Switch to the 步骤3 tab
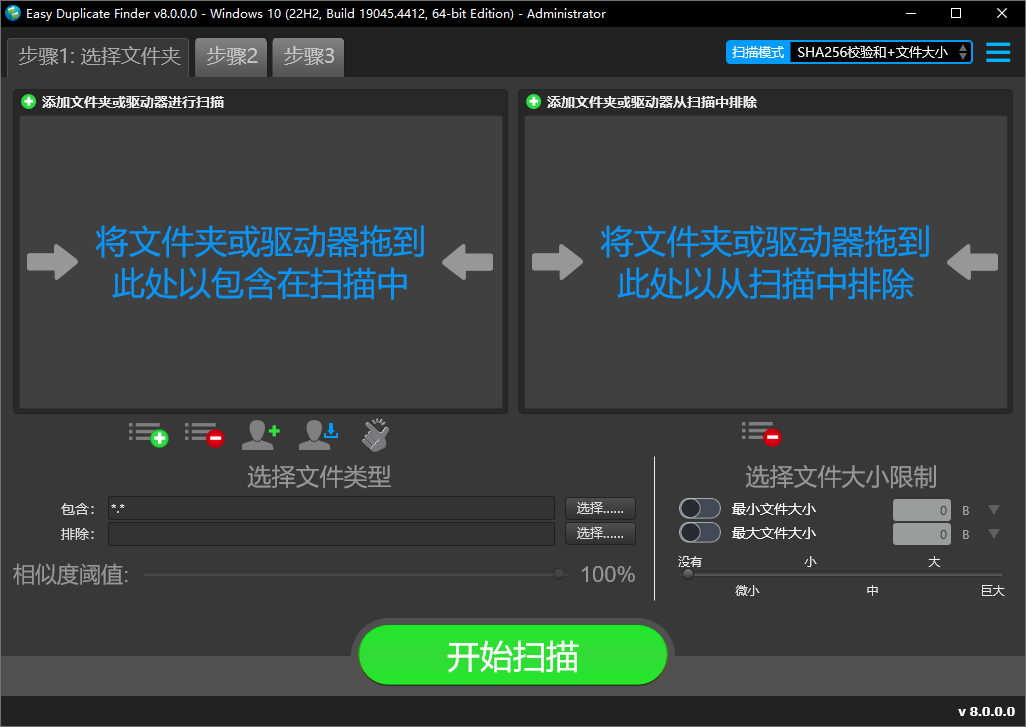Viewport: 1026px width, 727px height. pyautogui.click(x=308, y=57)
